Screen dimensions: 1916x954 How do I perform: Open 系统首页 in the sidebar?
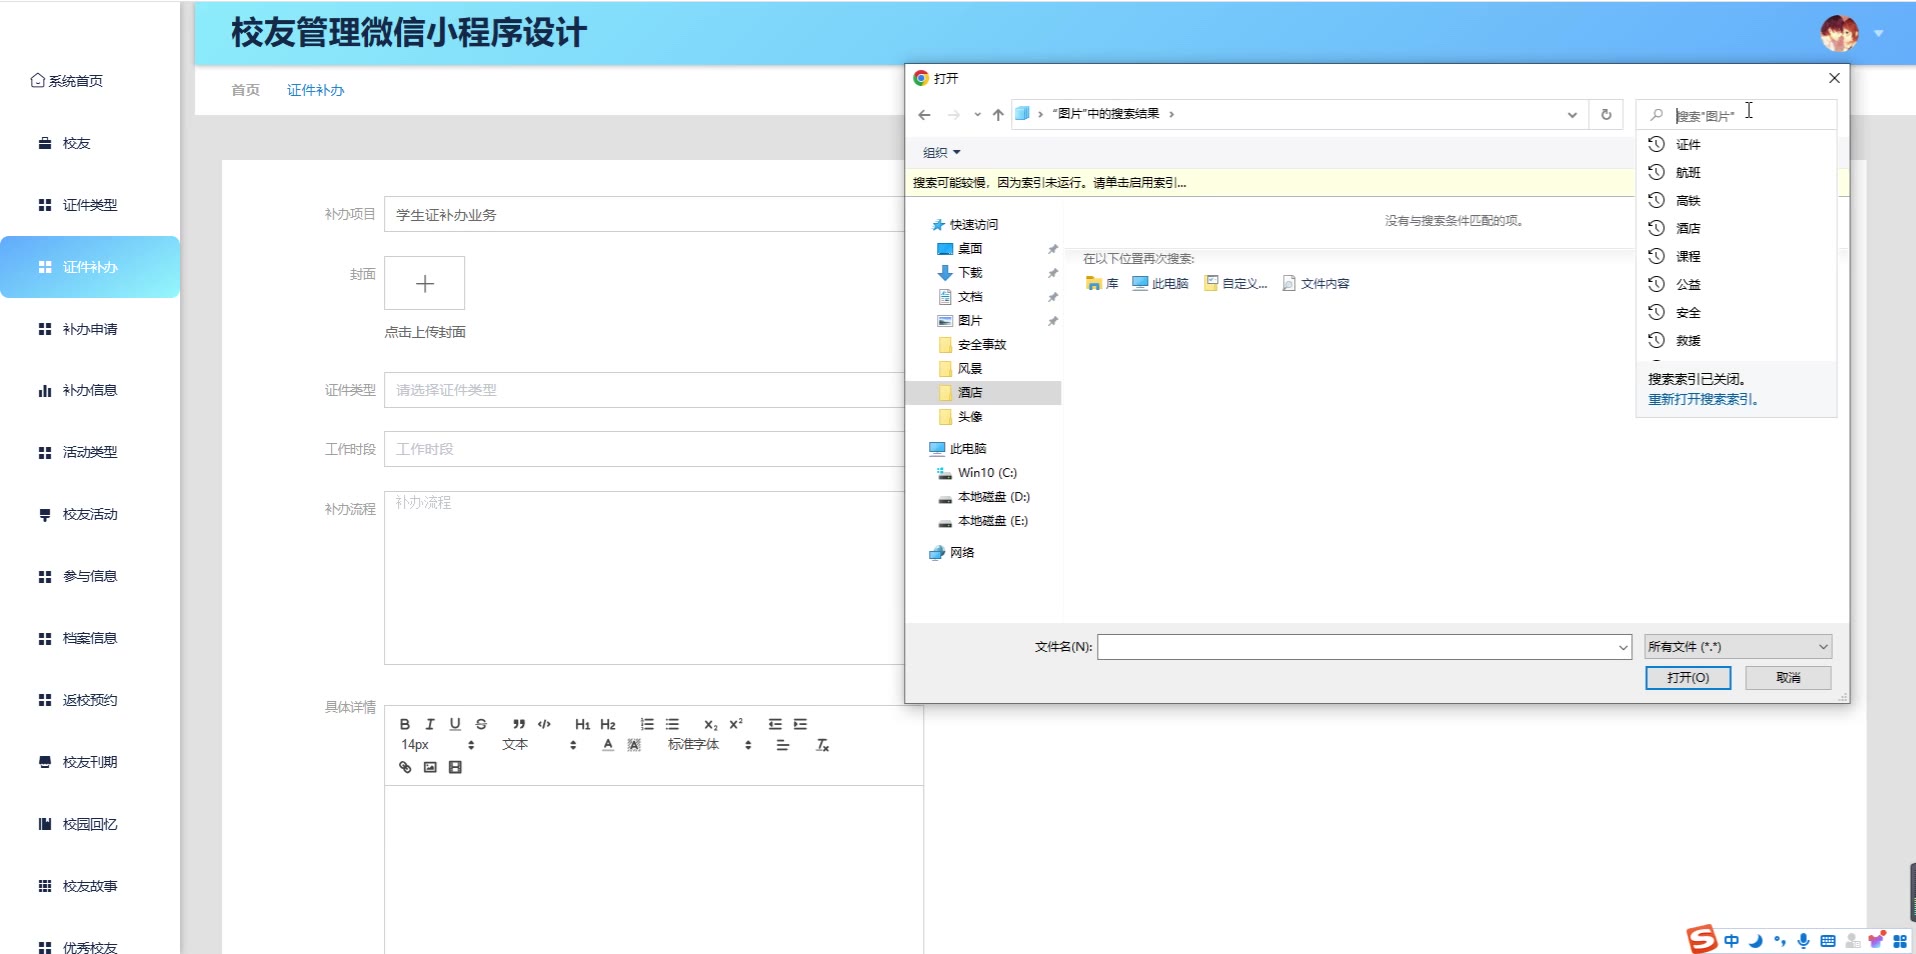pos(67,81)
